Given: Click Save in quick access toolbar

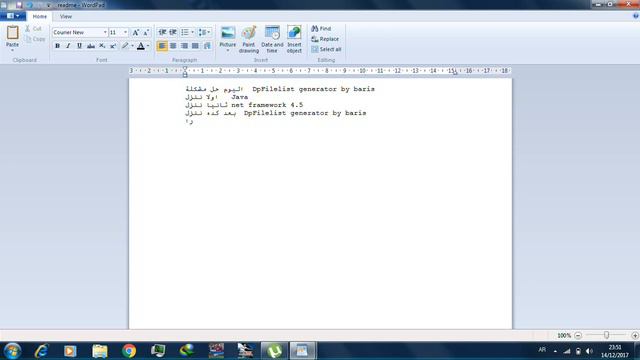Looking at the screenshot, I should click(x=19, y=5).
